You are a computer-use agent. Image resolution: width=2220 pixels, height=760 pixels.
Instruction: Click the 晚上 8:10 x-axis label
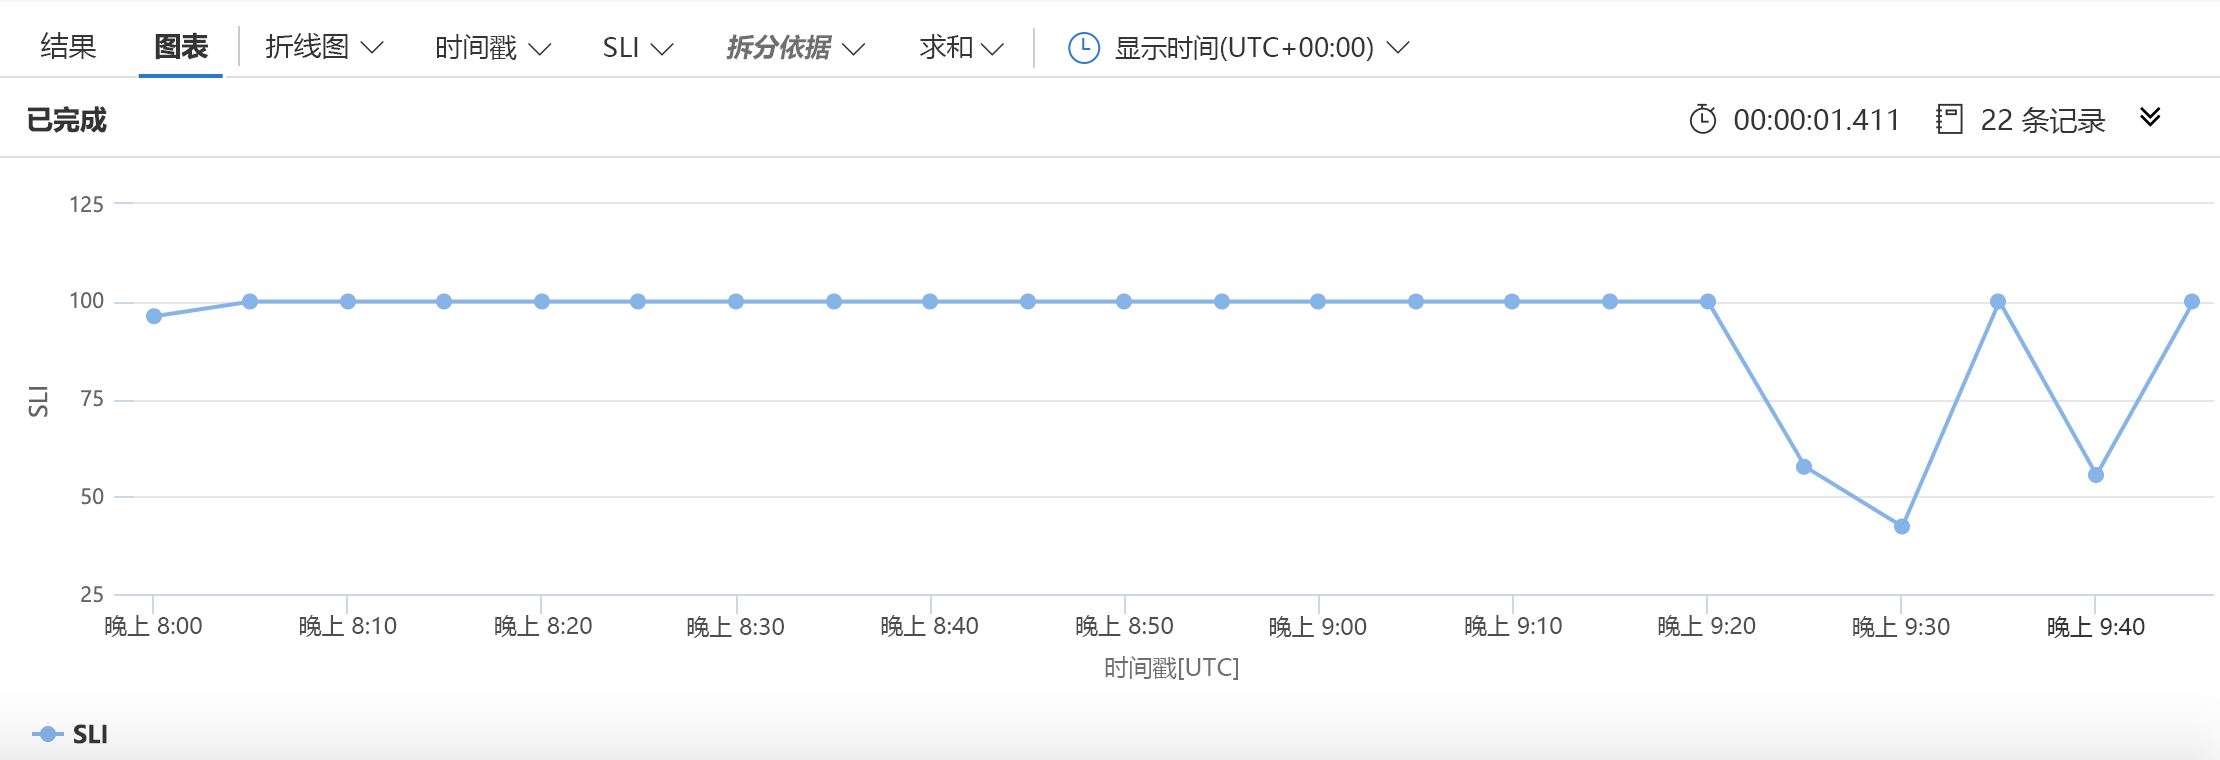click(348, 627)
